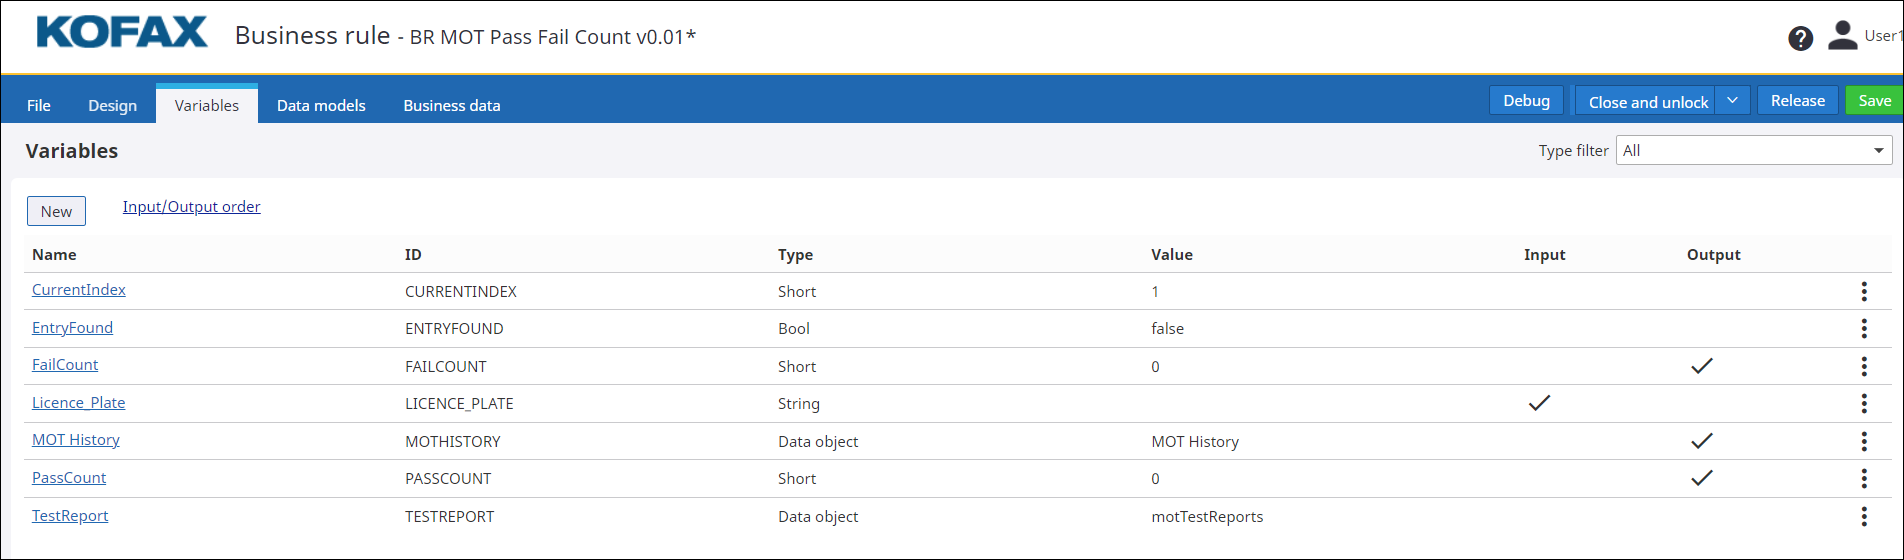Switch to the Data models tab
Screen dimensions: 1904x560
321,105
